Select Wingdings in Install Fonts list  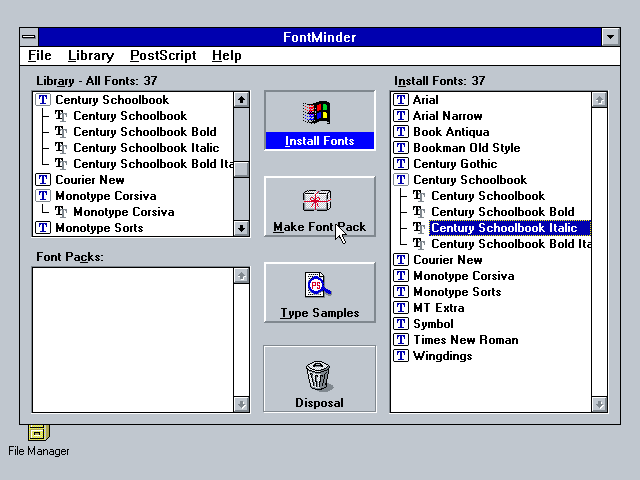(x=442, y=356)
